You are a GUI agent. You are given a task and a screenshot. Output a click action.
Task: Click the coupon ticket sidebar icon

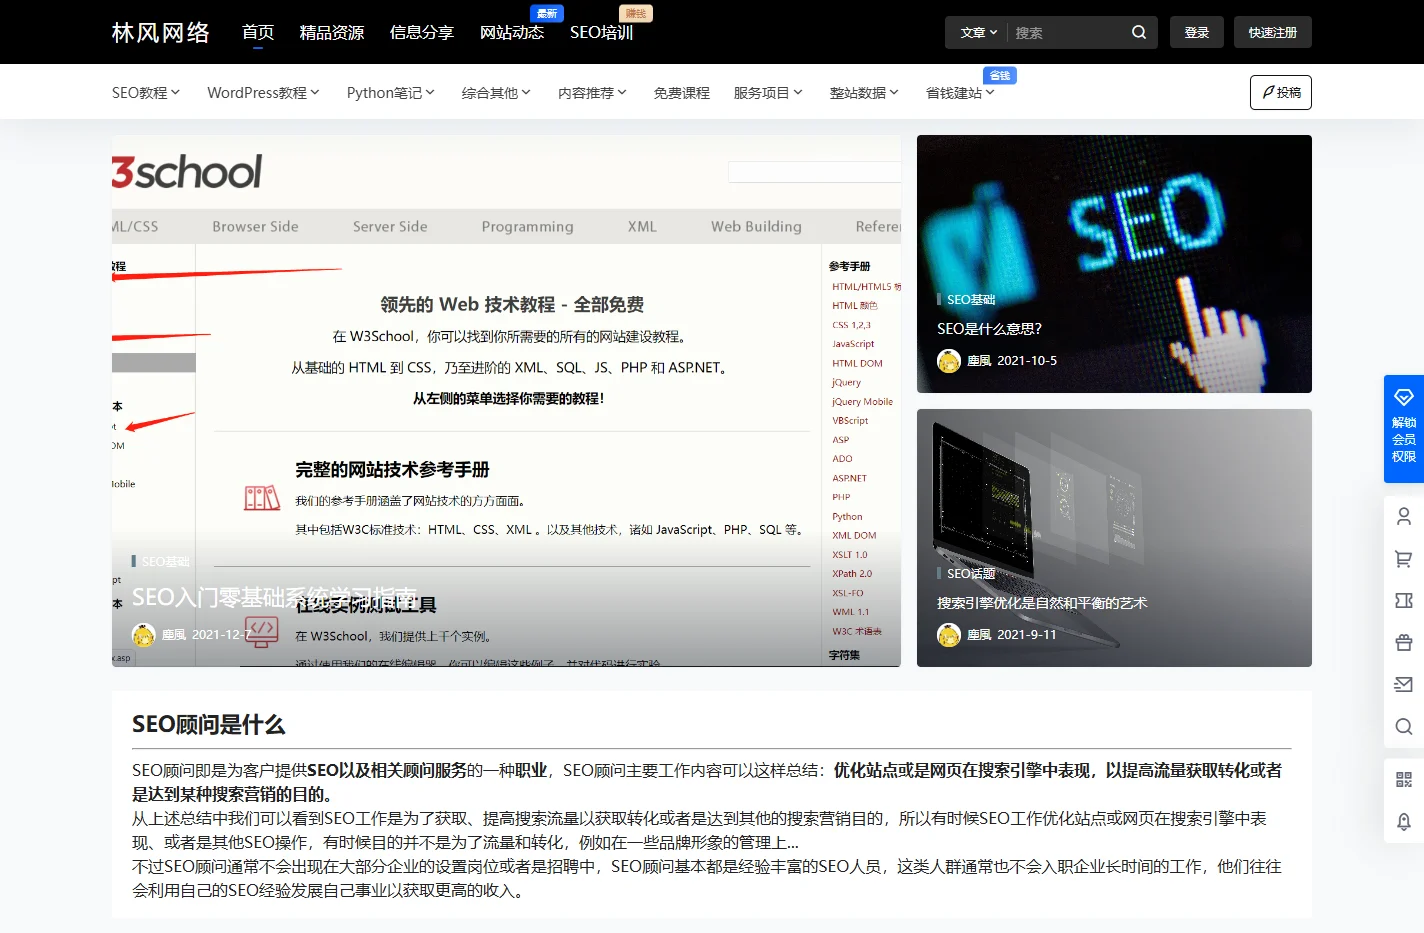(x=1404, y=601)
